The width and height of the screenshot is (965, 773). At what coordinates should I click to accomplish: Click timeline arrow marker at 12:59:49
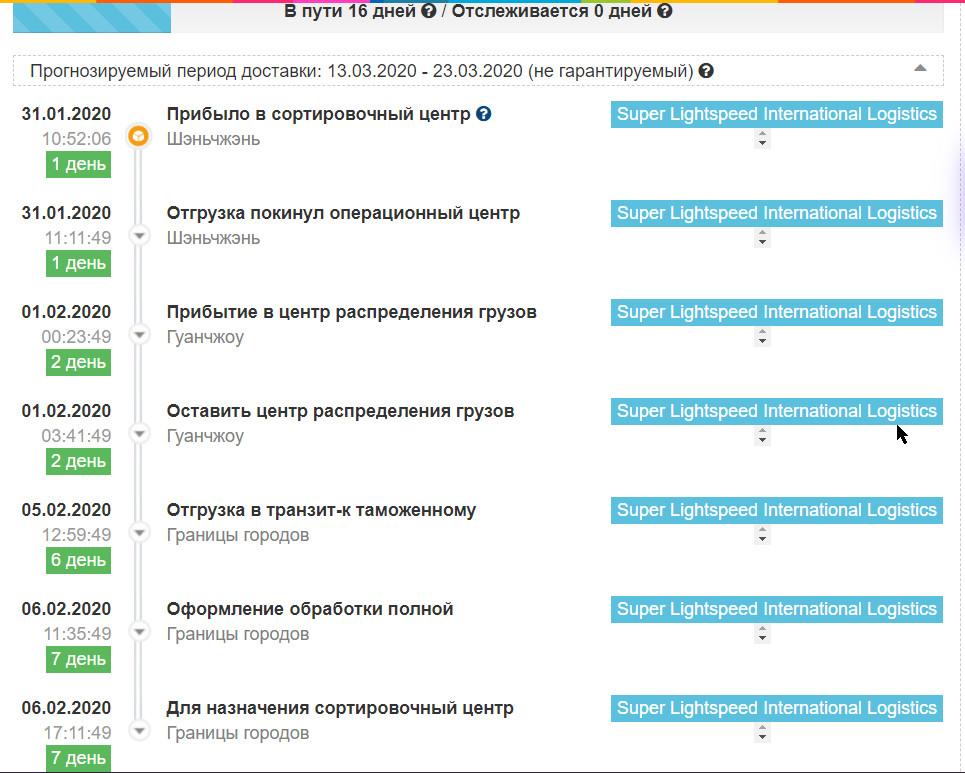140,532
